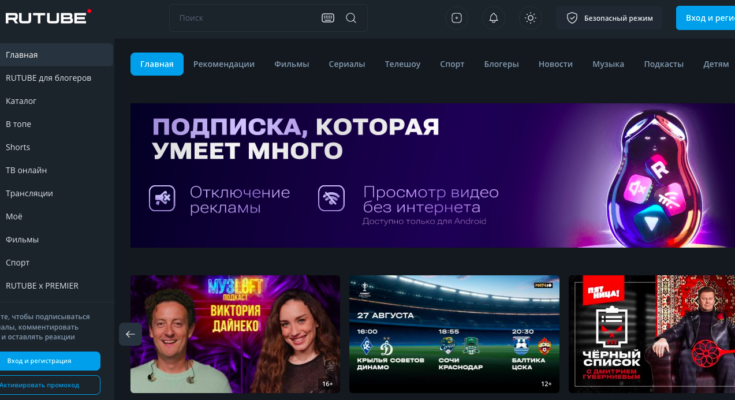Select the Сериалы tab

[346, 64]
